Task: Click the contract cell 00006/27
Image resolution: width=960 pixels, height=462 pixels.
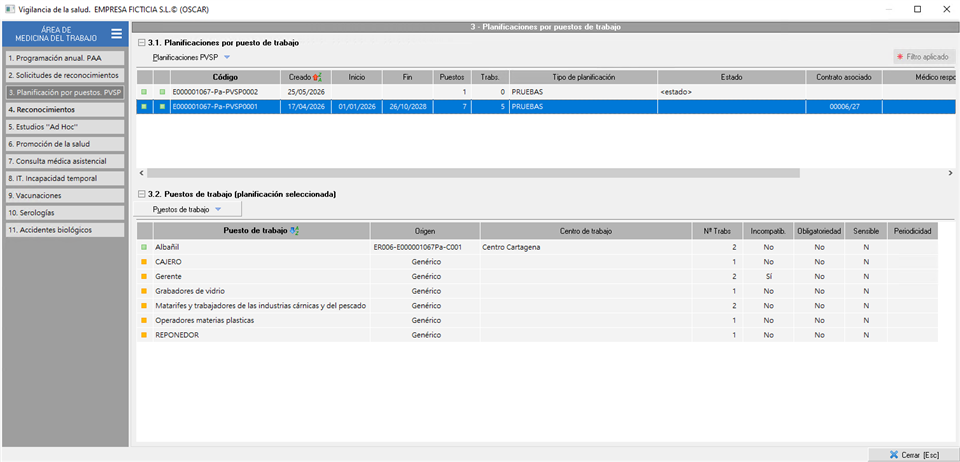Action: tap(844, 106)
